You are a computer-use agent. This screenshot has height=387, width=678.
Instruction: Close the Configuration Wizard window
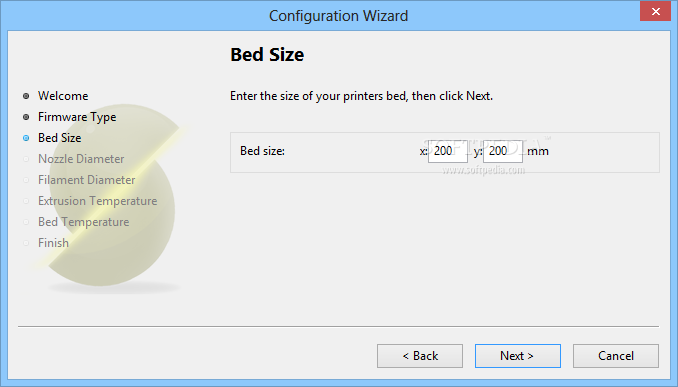pos(656,11)
